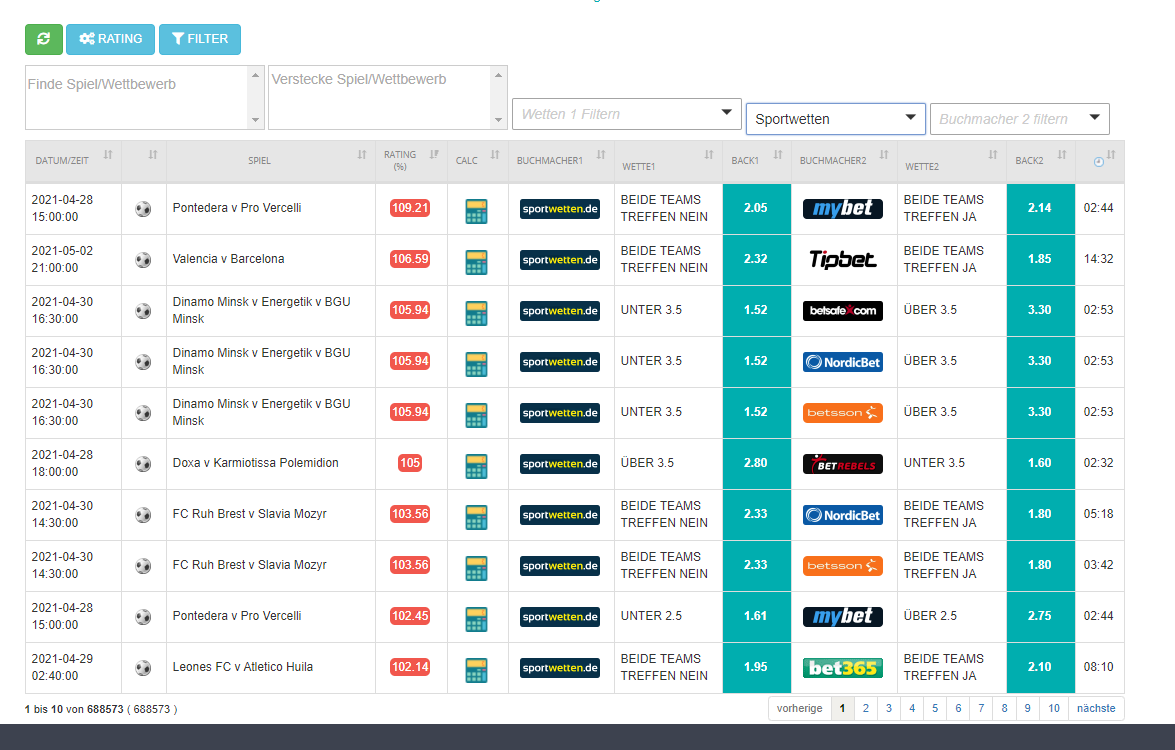Screen dimensions: 1175x750
Task: Click the BetRebels bookmaker logo
Action: point(843,464)
